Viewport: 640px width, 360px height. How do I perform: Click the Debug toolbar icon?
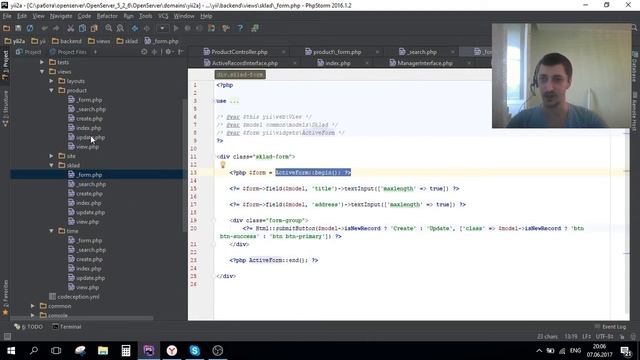click(188, 28)
